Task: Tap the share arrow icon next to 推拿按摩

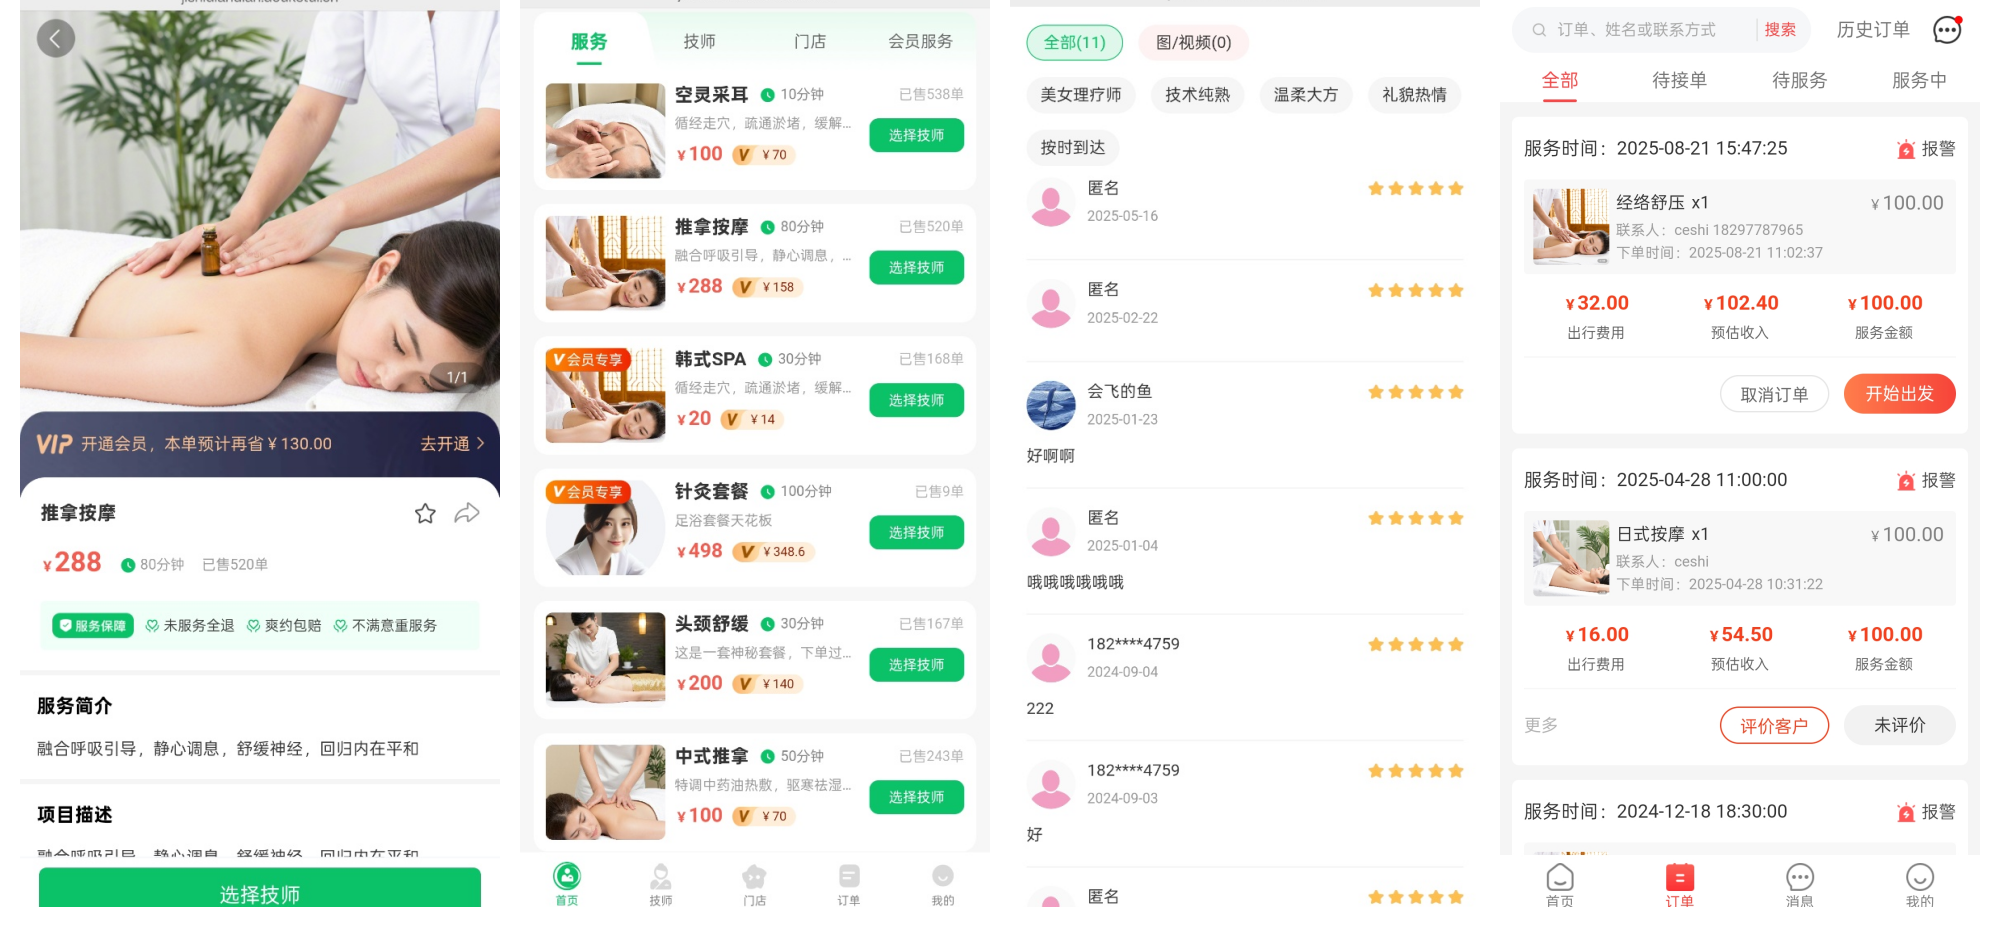Action: [467, 513]
